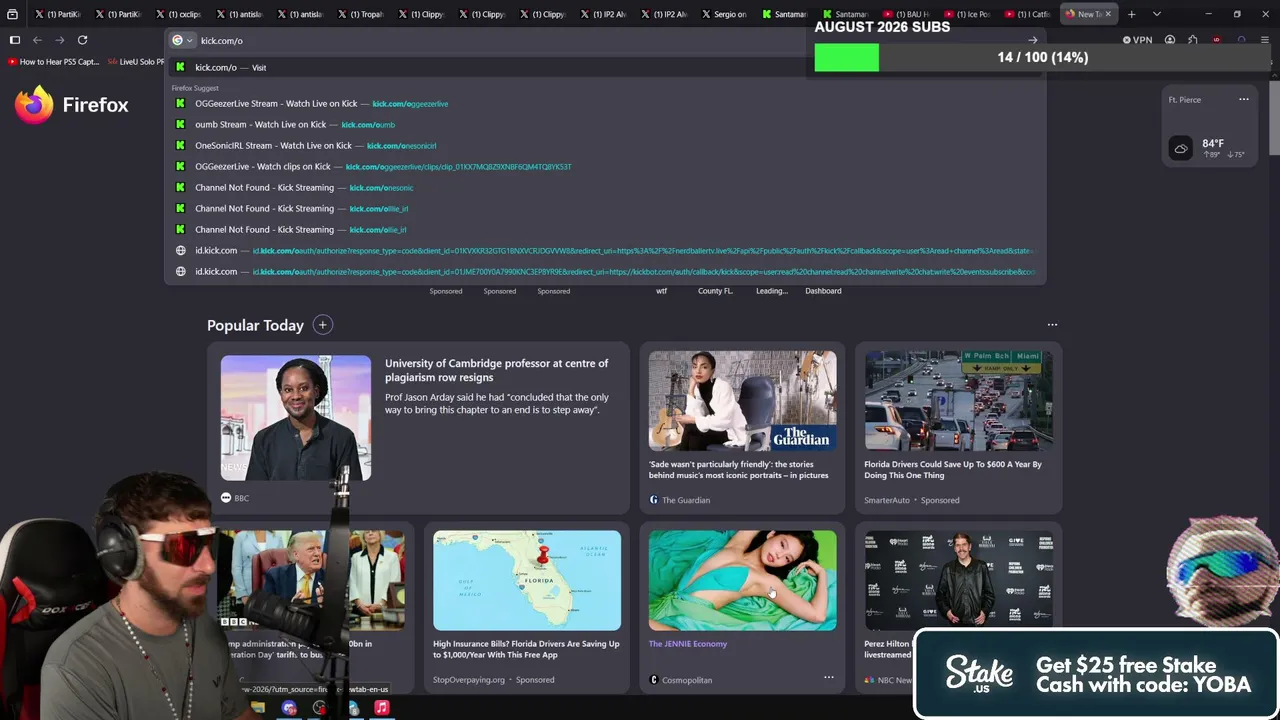Viewport: 1280px width, 720px height.
Task: Open the Music app in the taskbar
Action: [381, 708]
